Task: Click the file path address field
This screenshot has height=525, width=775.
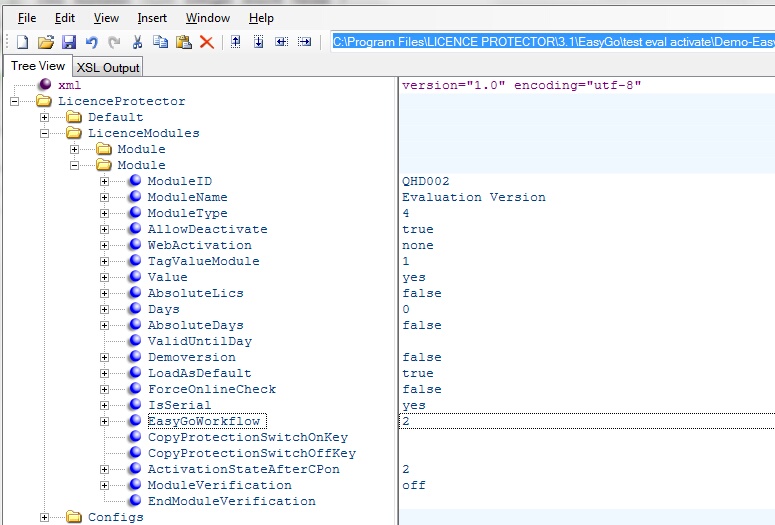Action: click(553, 42)
